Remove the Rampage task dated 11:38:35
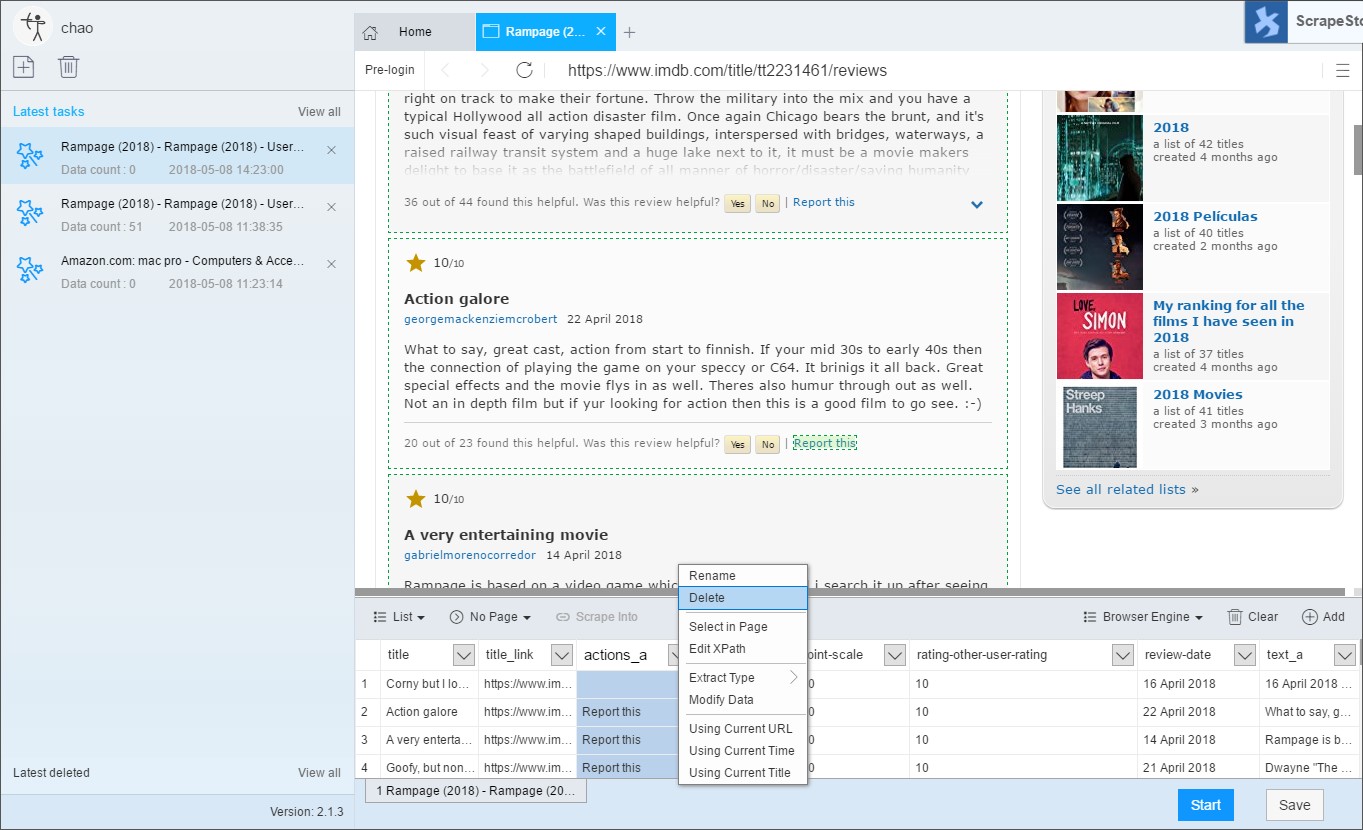The image size is (1363, 830). point(331,207)
